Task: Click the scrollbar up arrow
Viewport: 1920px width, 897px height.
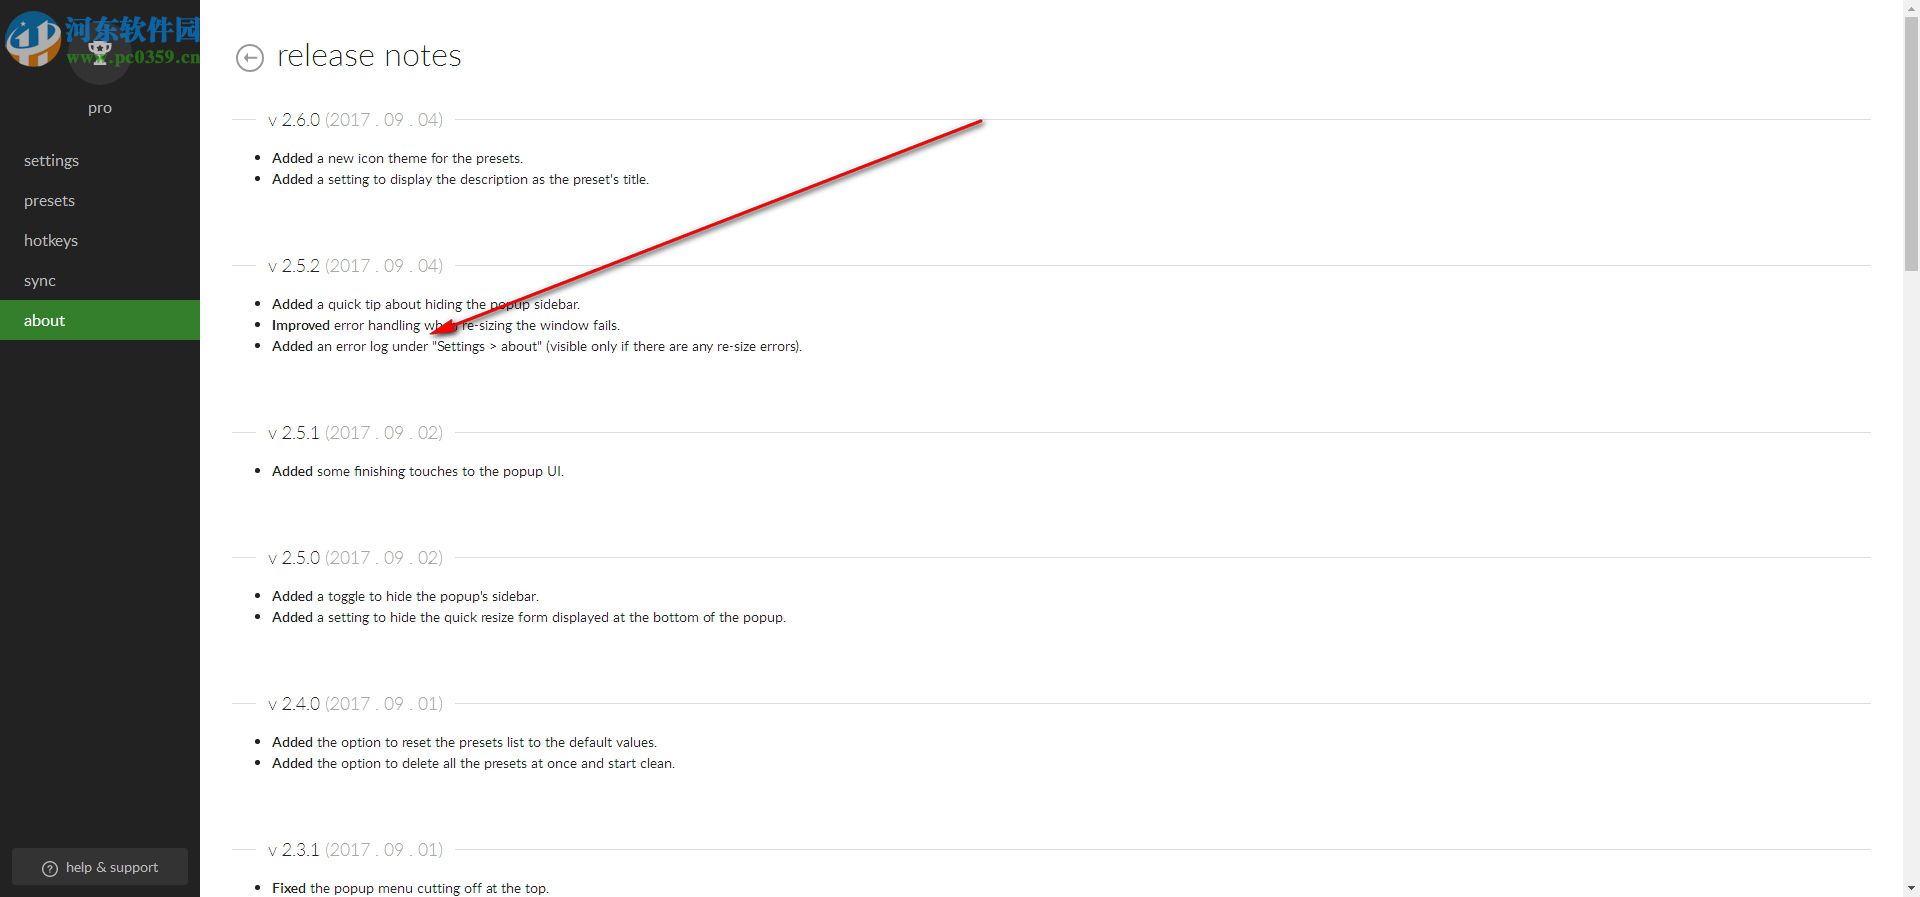Action: [x=1911, y=8]
